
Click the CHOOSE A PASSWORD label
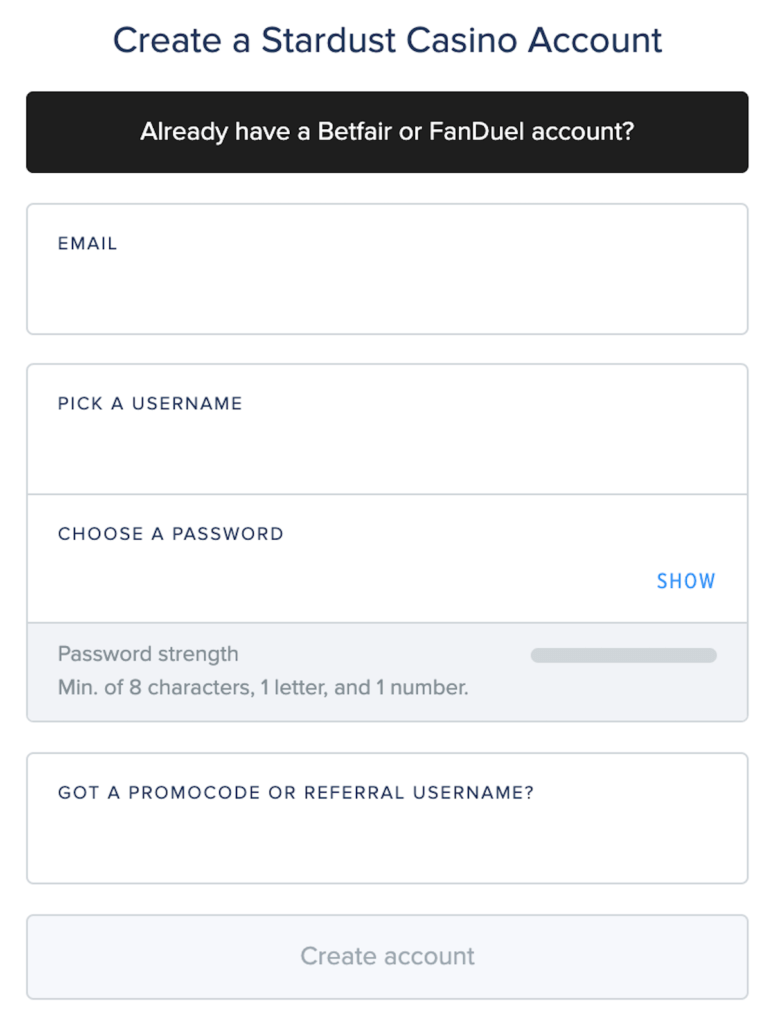(x=171, y=534)
